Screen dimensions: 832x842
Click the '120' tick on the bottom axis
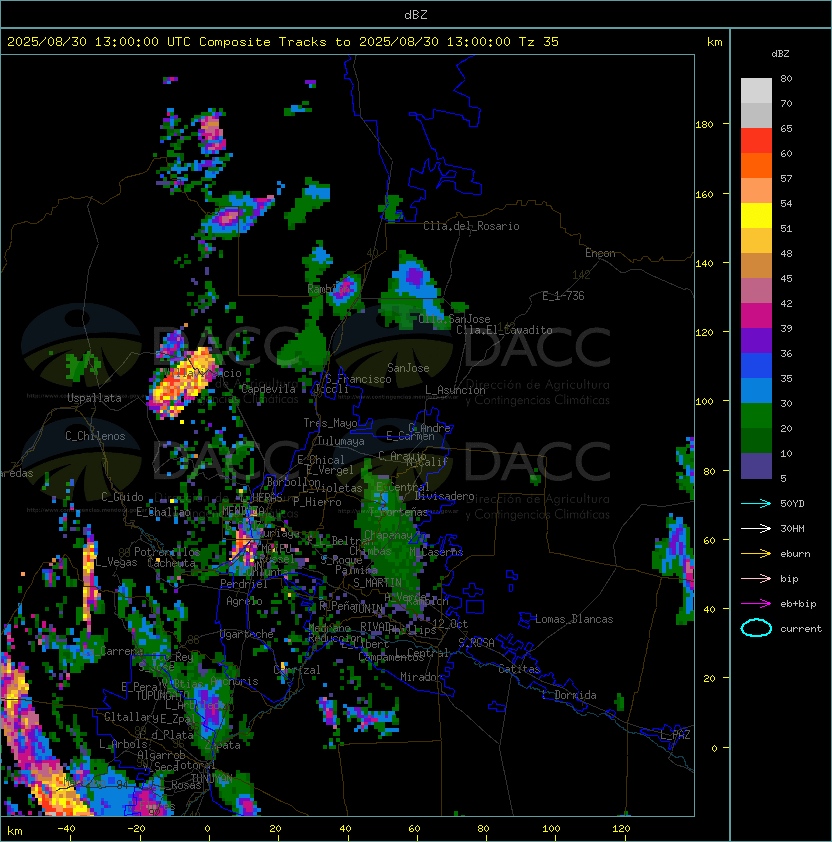tap(621, 829)
